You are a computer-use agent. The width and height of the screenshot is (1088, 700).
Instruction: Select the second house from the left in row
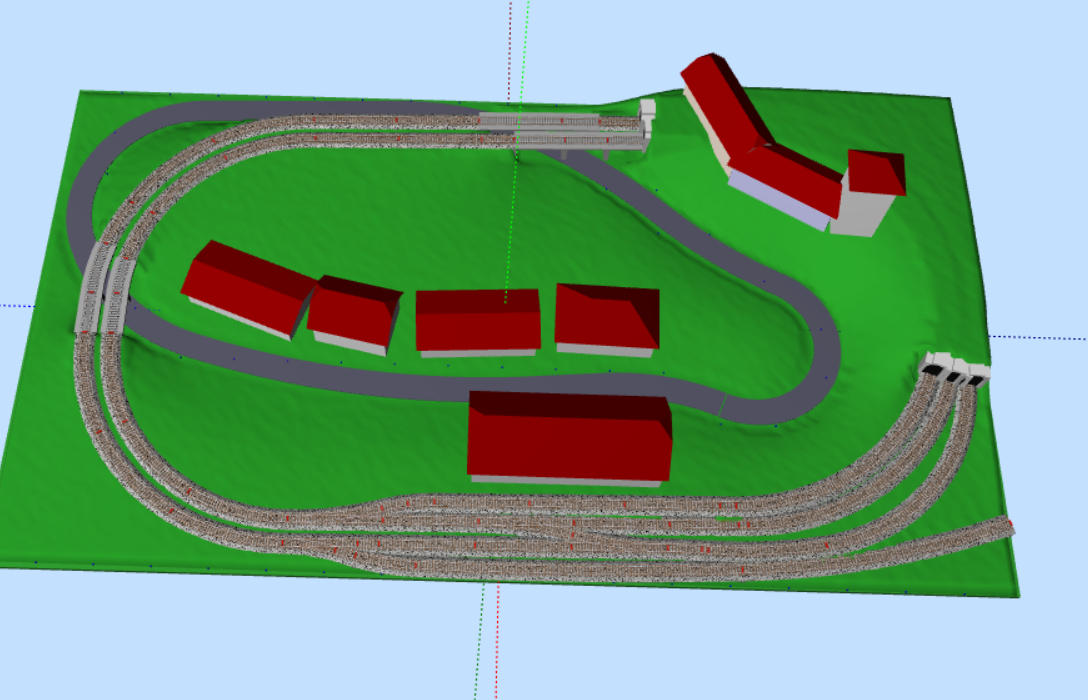pyautogui.click(x=353, y=312)
